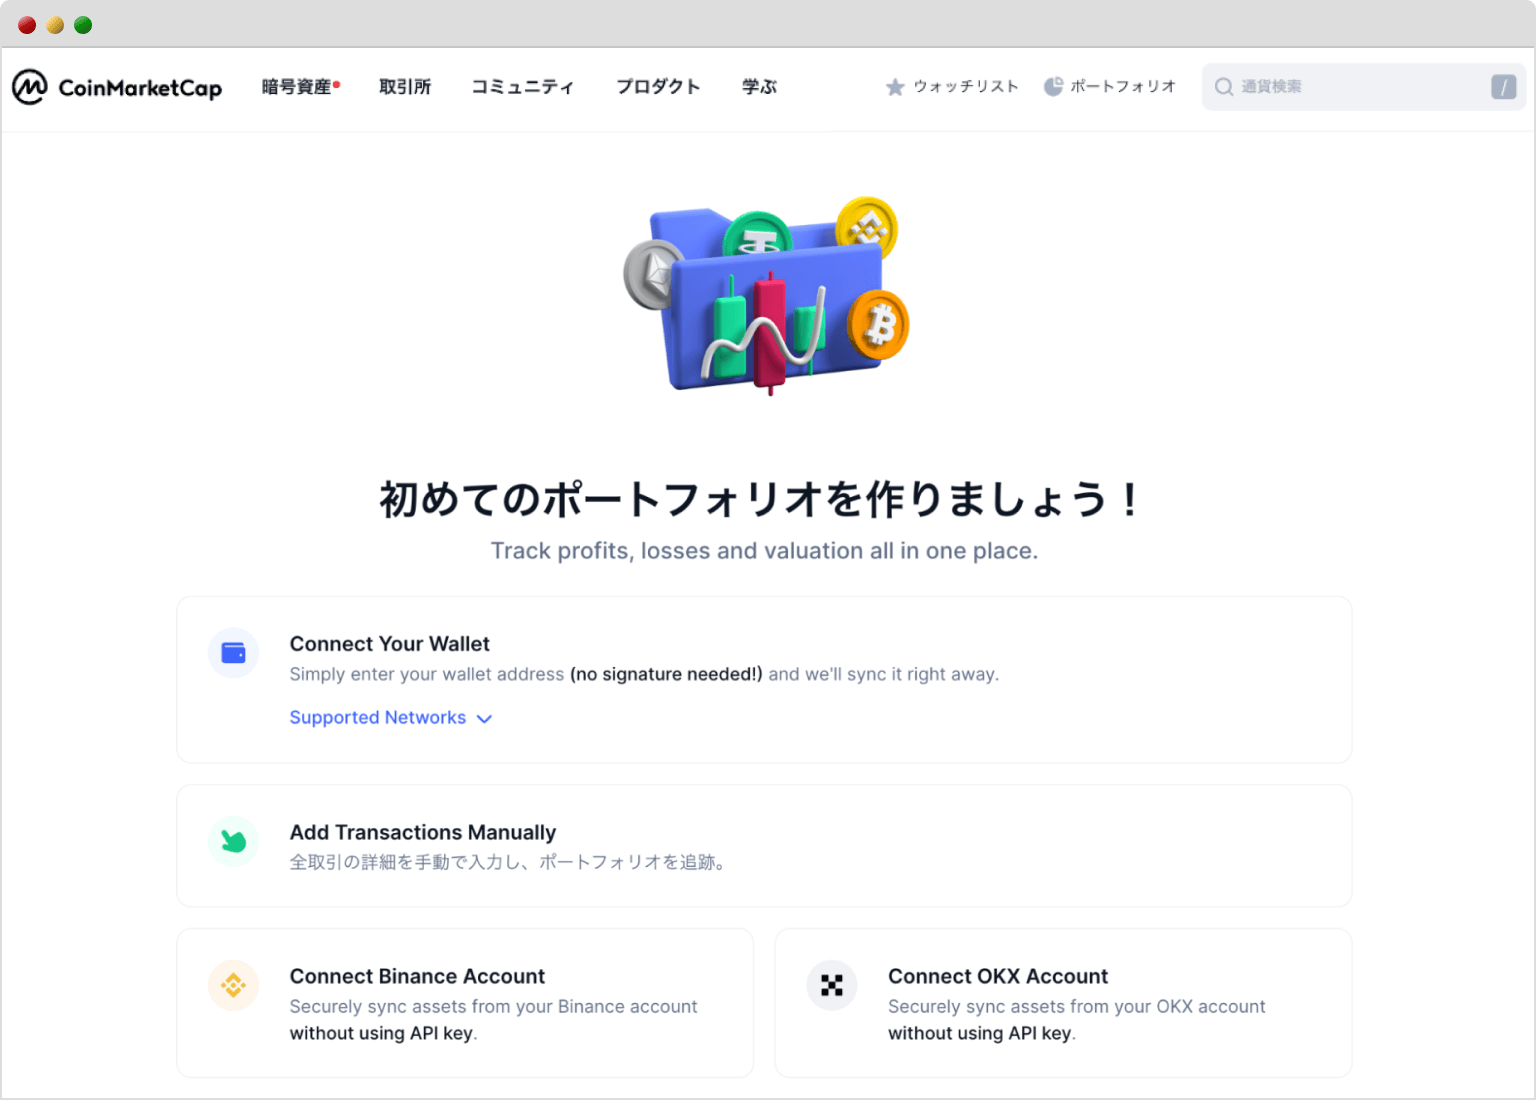The width and height of the screenshot is (1536, 1100).
Task: Click the portfolio pie chart icon
Action: 1053,87
